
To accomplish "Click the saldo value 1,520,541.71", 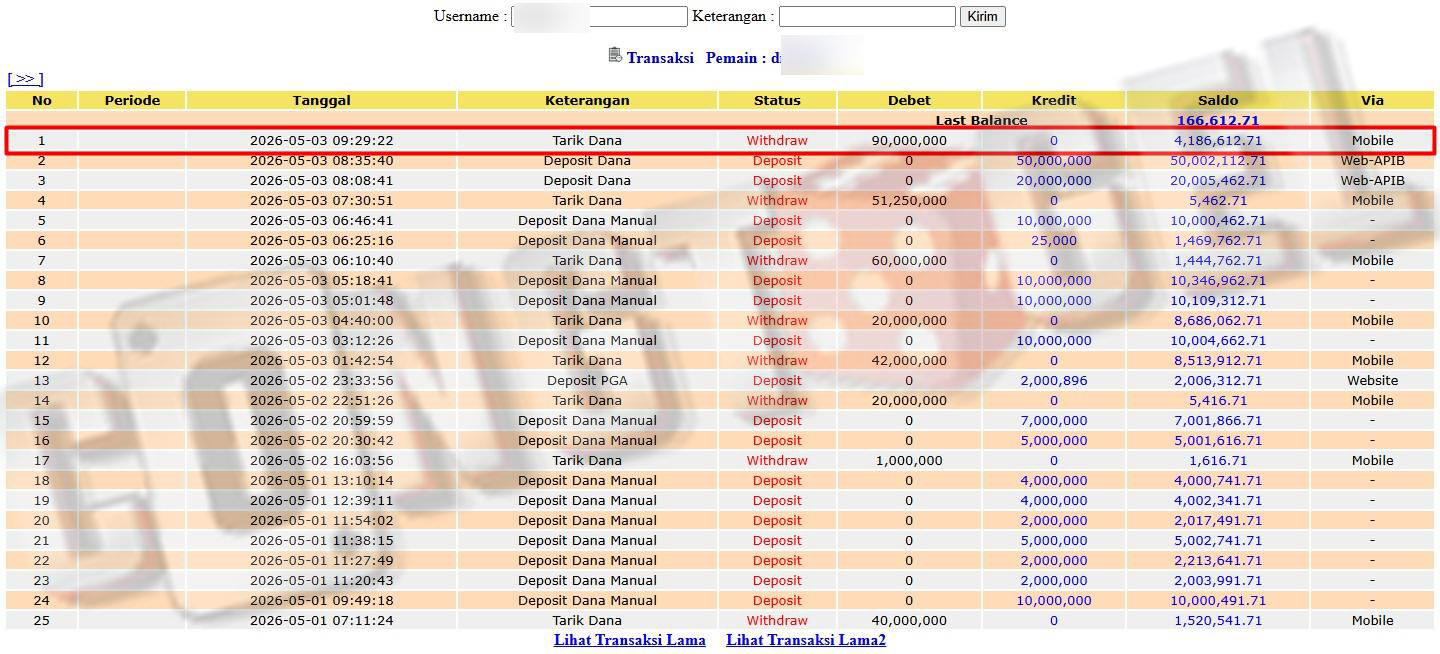I will coord(1218,620).
